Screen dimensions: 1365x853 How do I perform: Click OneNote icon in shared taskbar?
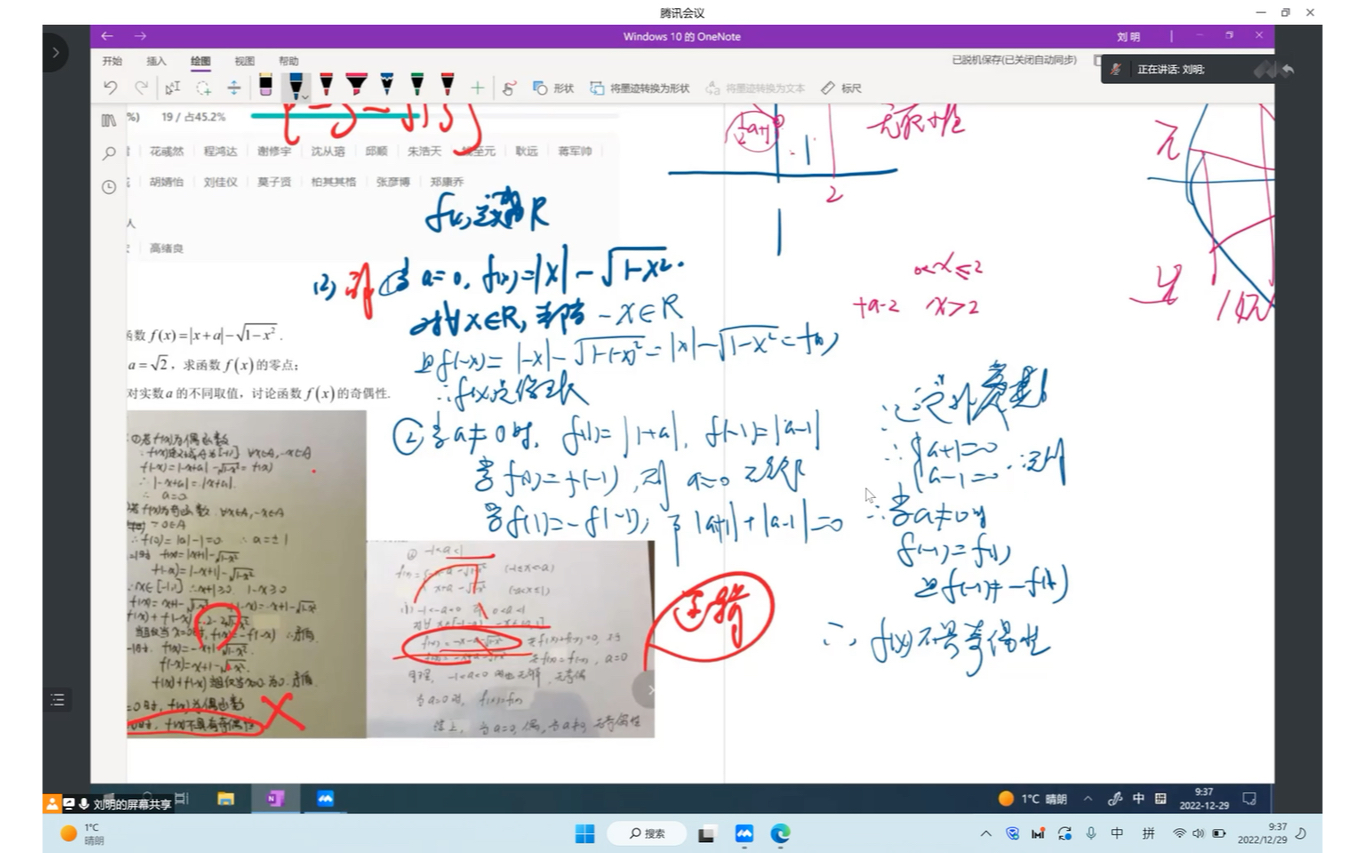tap(276, 798)
